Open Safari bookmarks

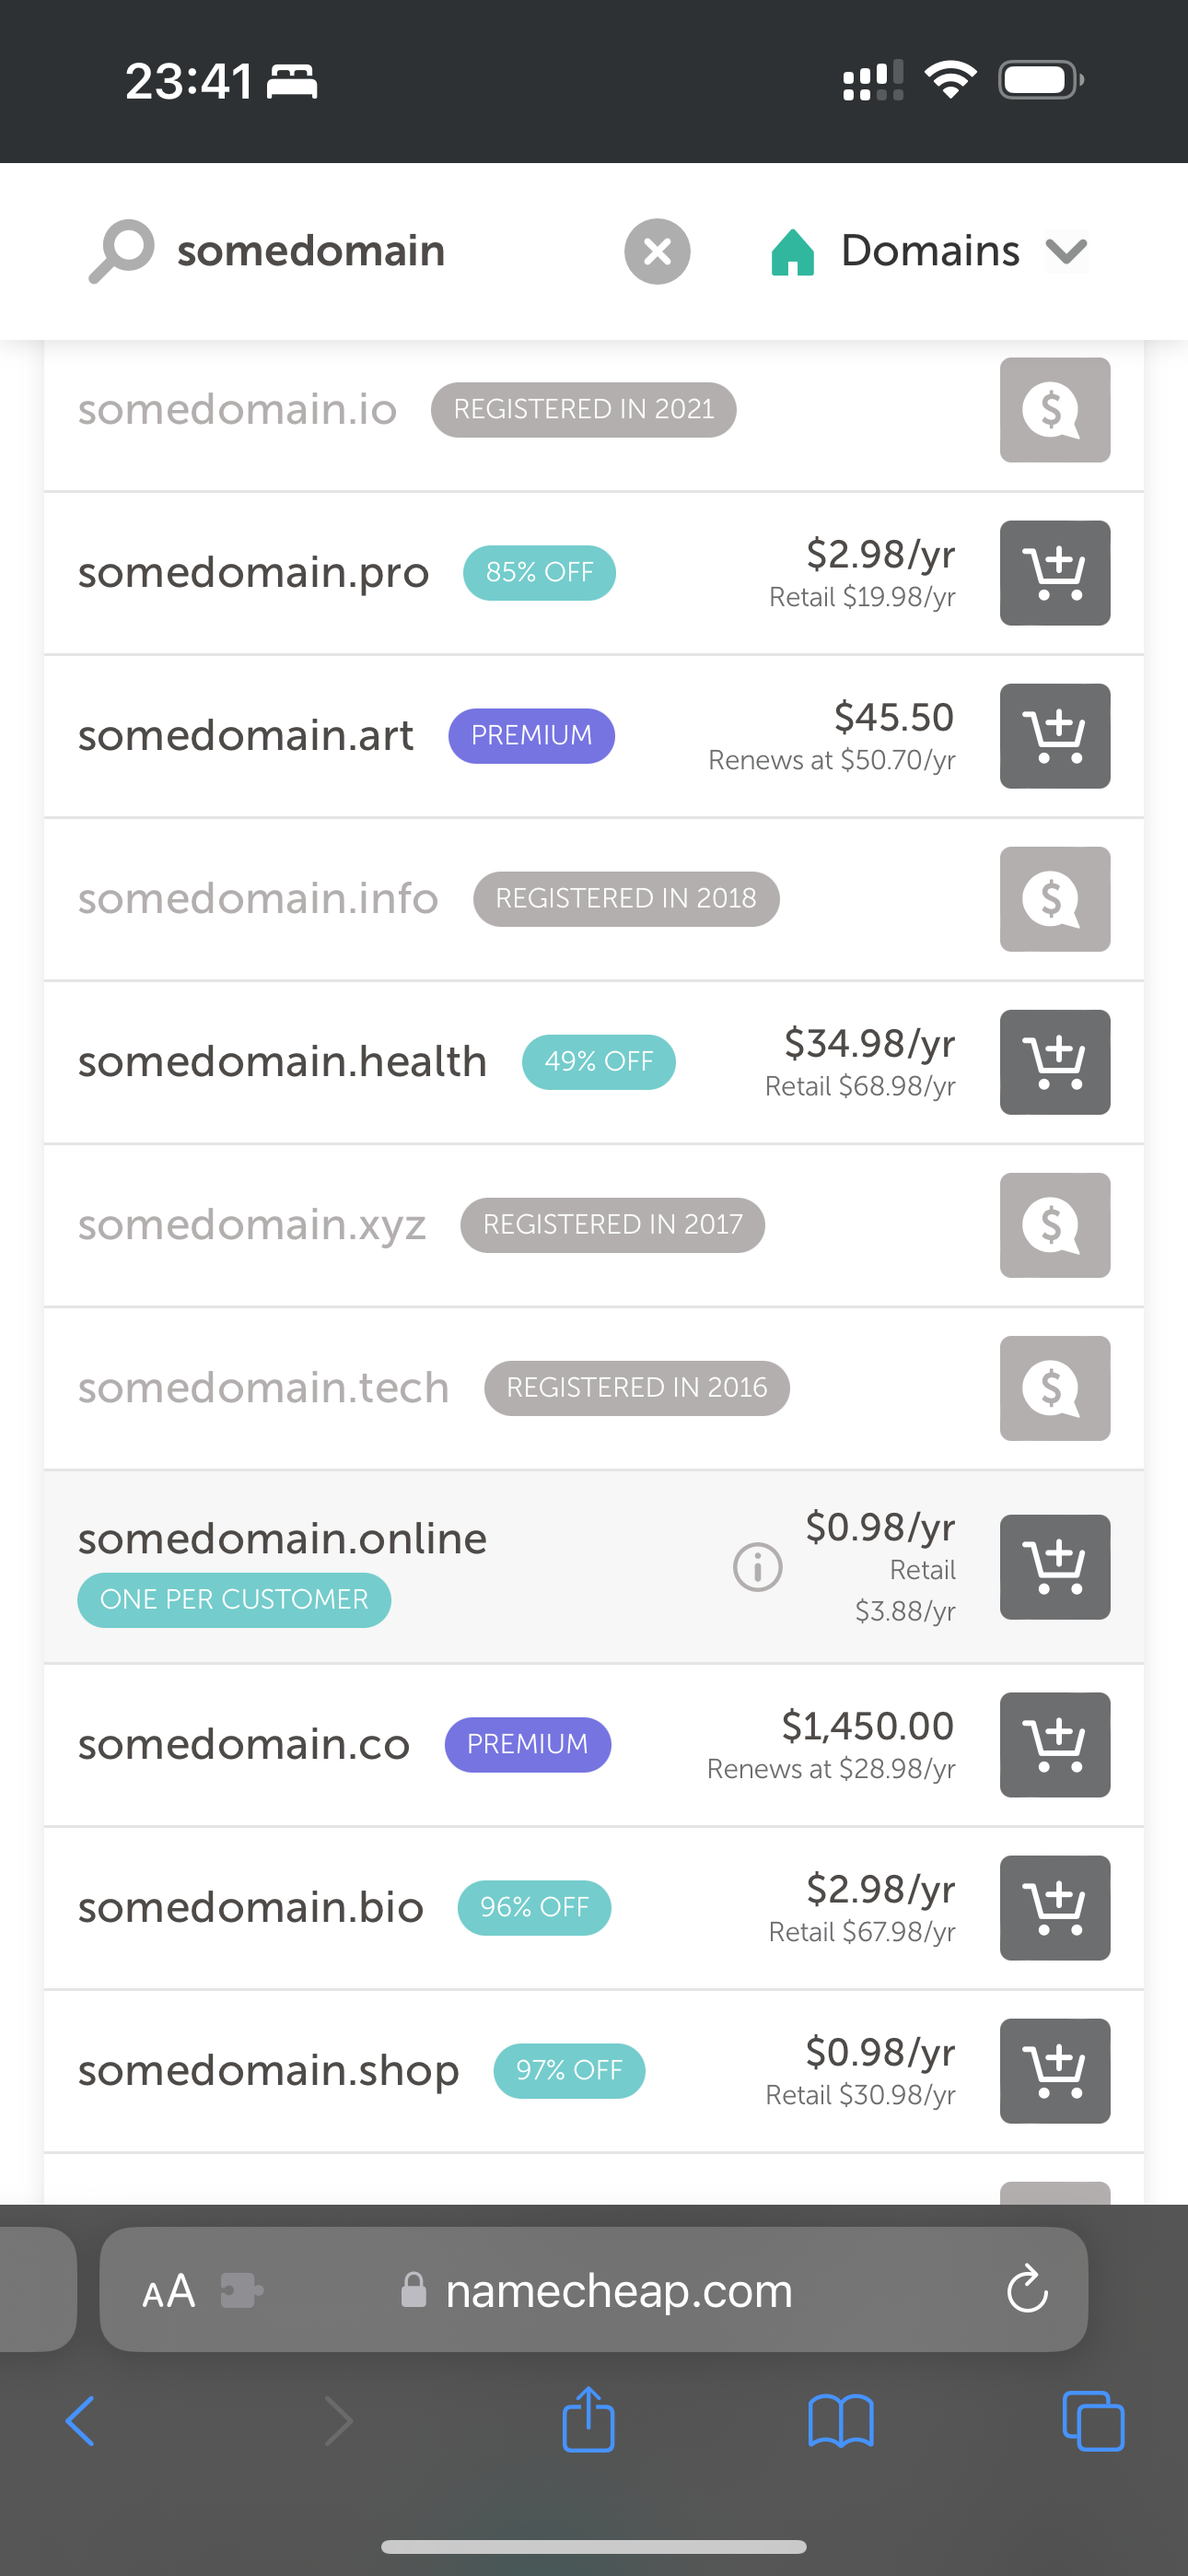840,2421
